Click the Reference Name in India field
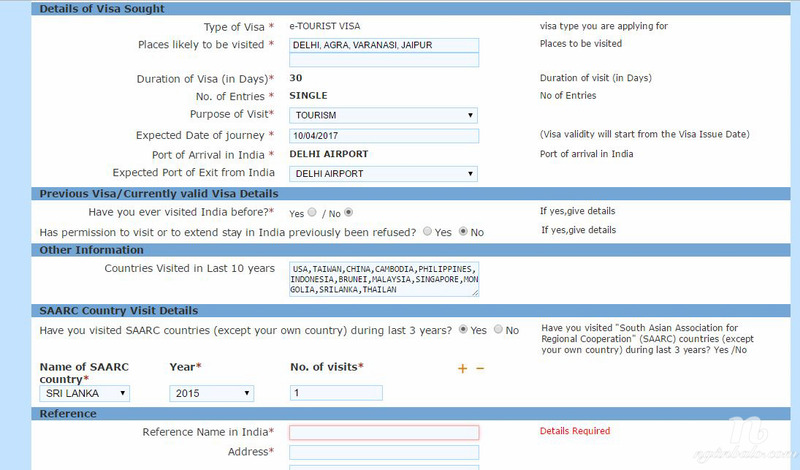 click(384, 433)
